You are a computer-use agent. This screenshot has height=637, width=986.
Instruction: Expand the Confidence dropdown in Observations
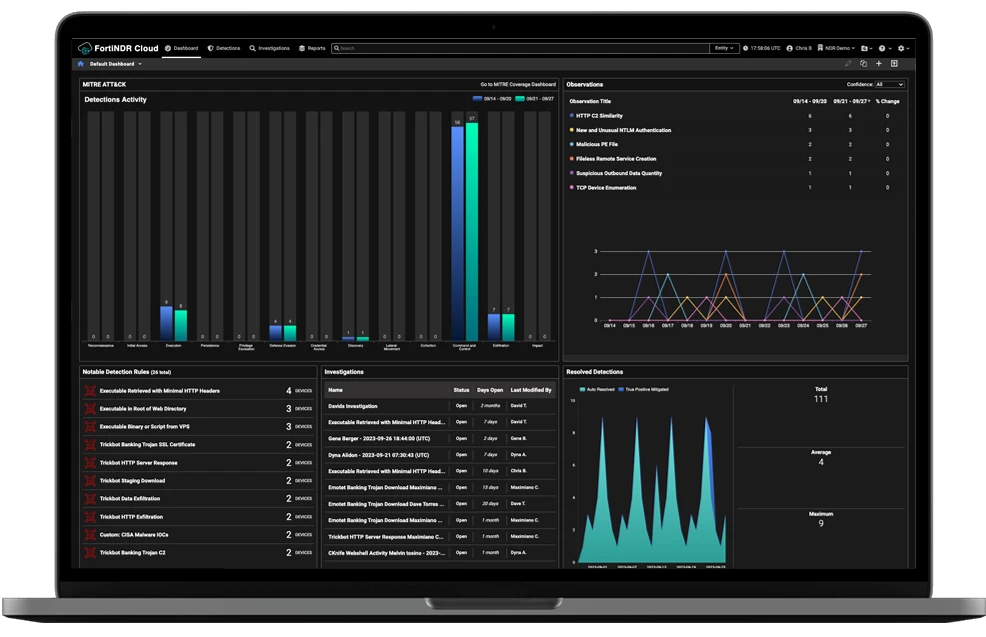(x=889, y=85)
